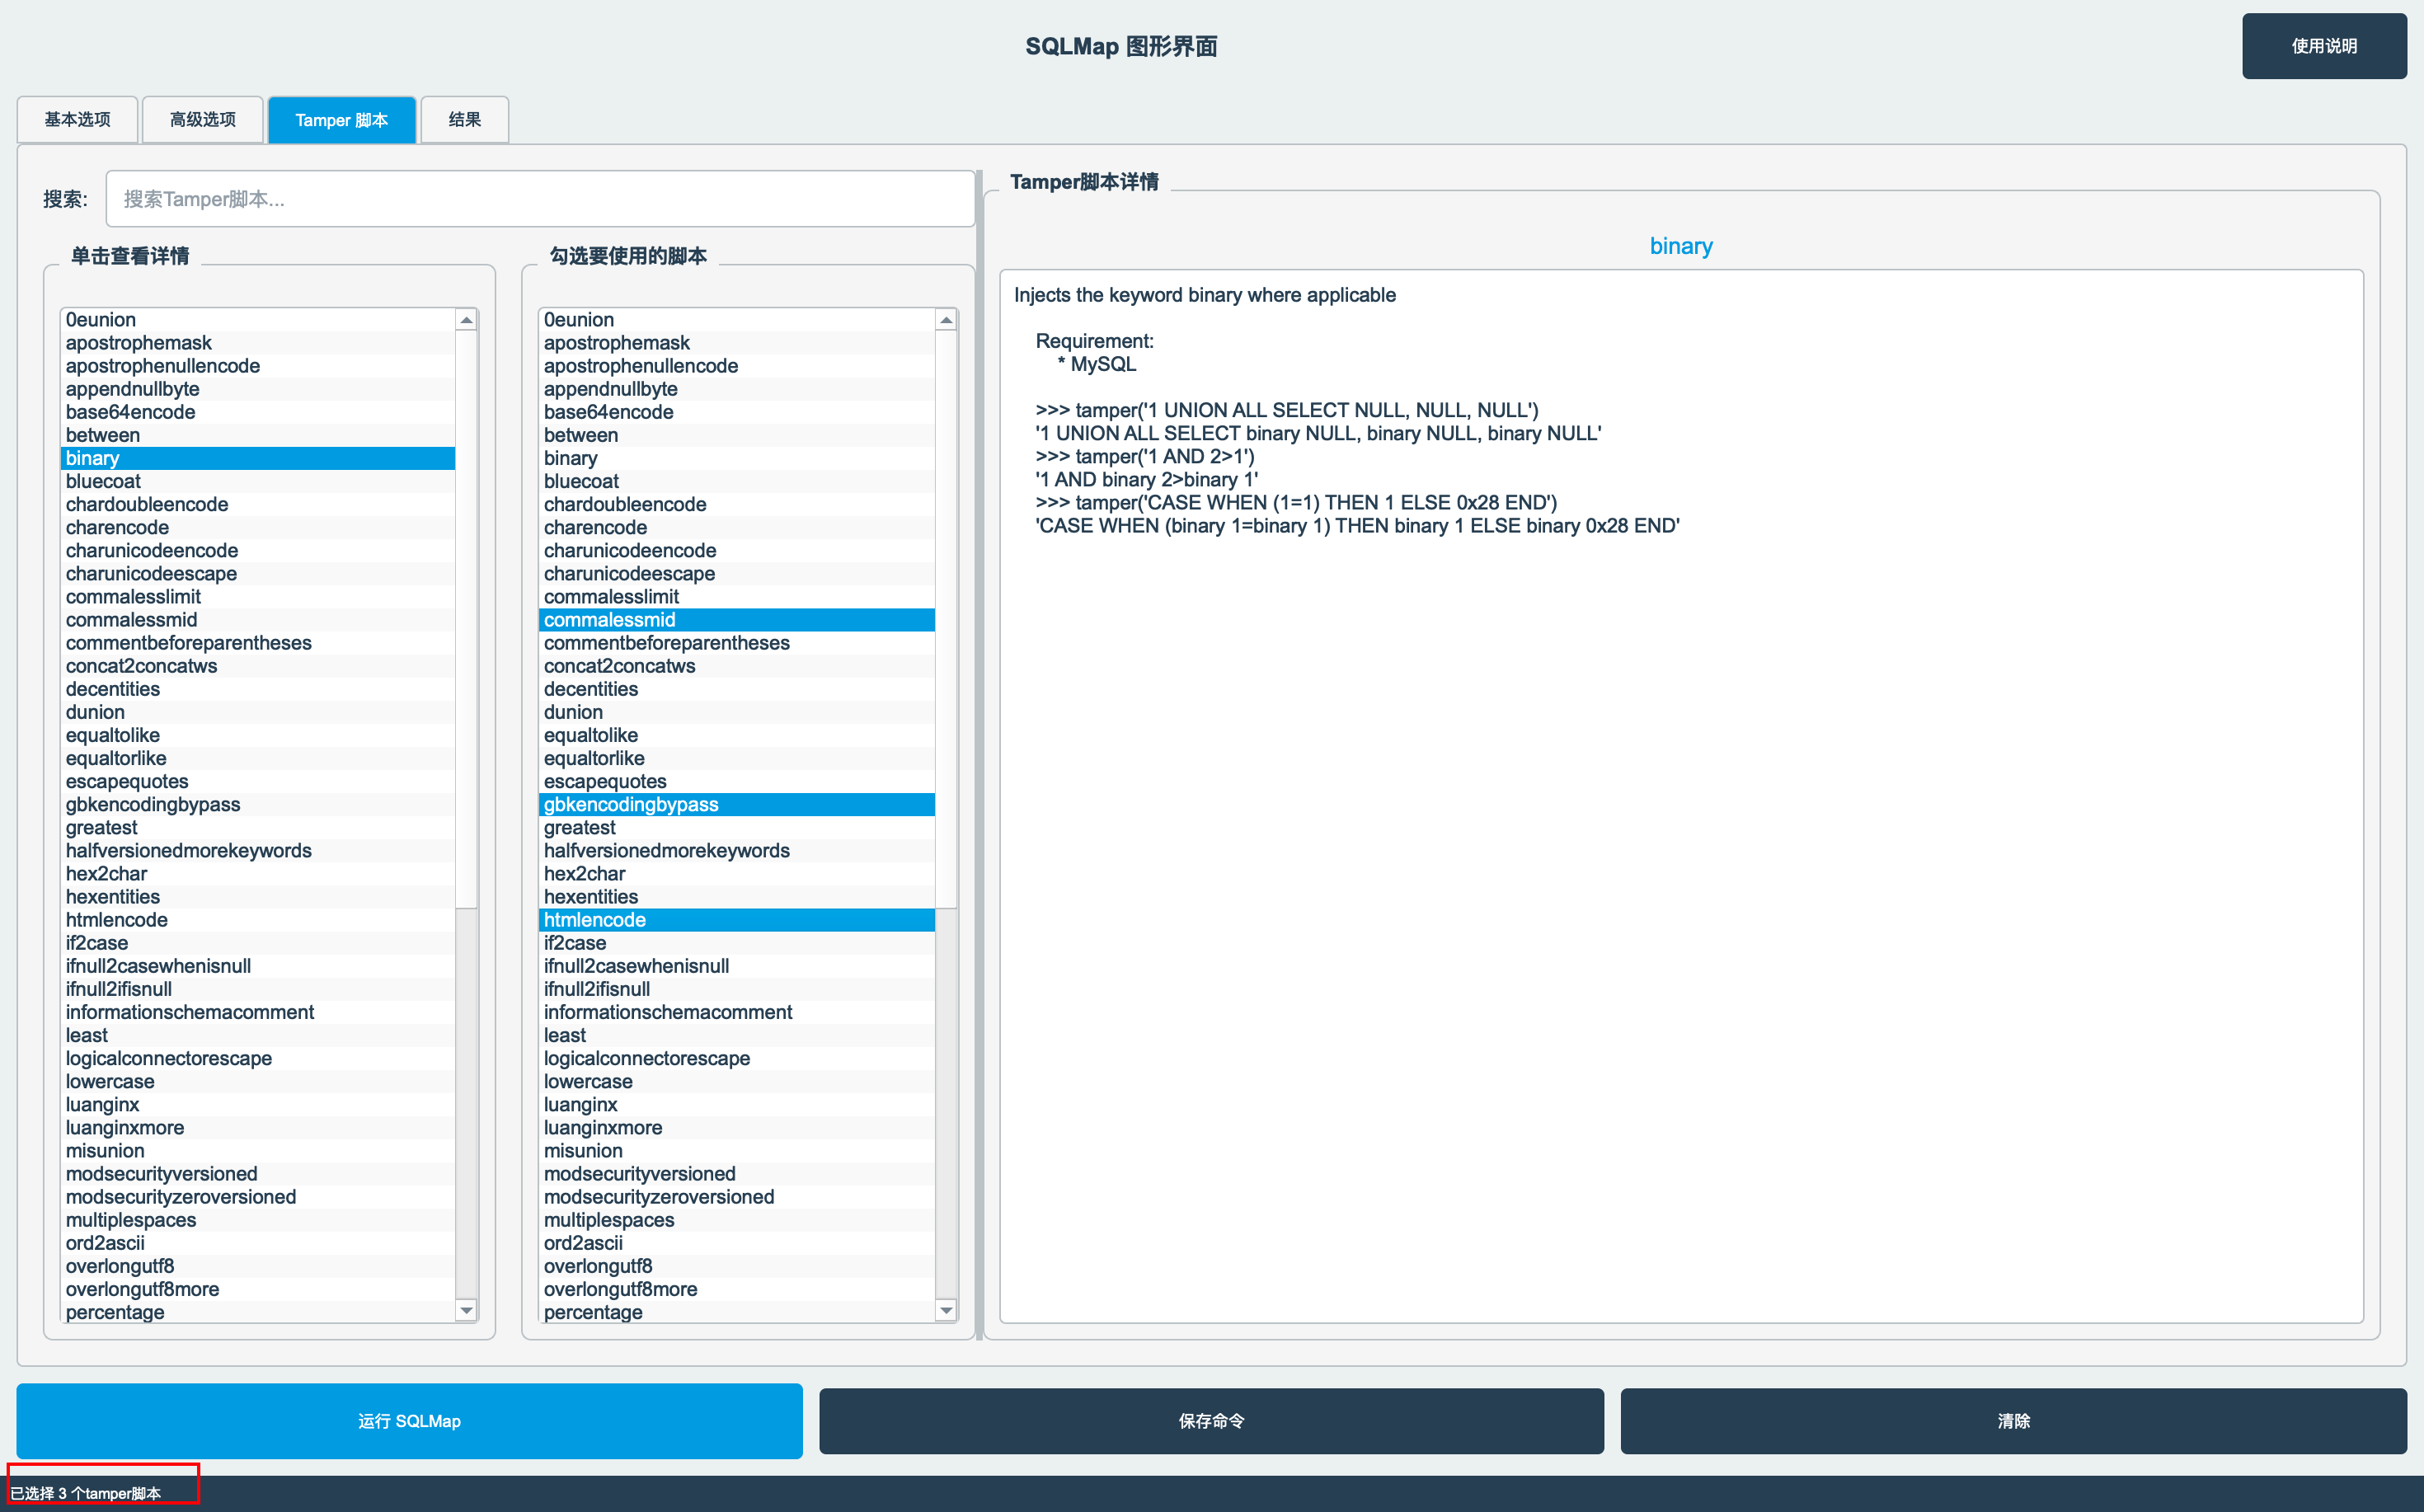
Task: Select base64encode in the scripts-to-use list
Action: click(x=608, y=412)
